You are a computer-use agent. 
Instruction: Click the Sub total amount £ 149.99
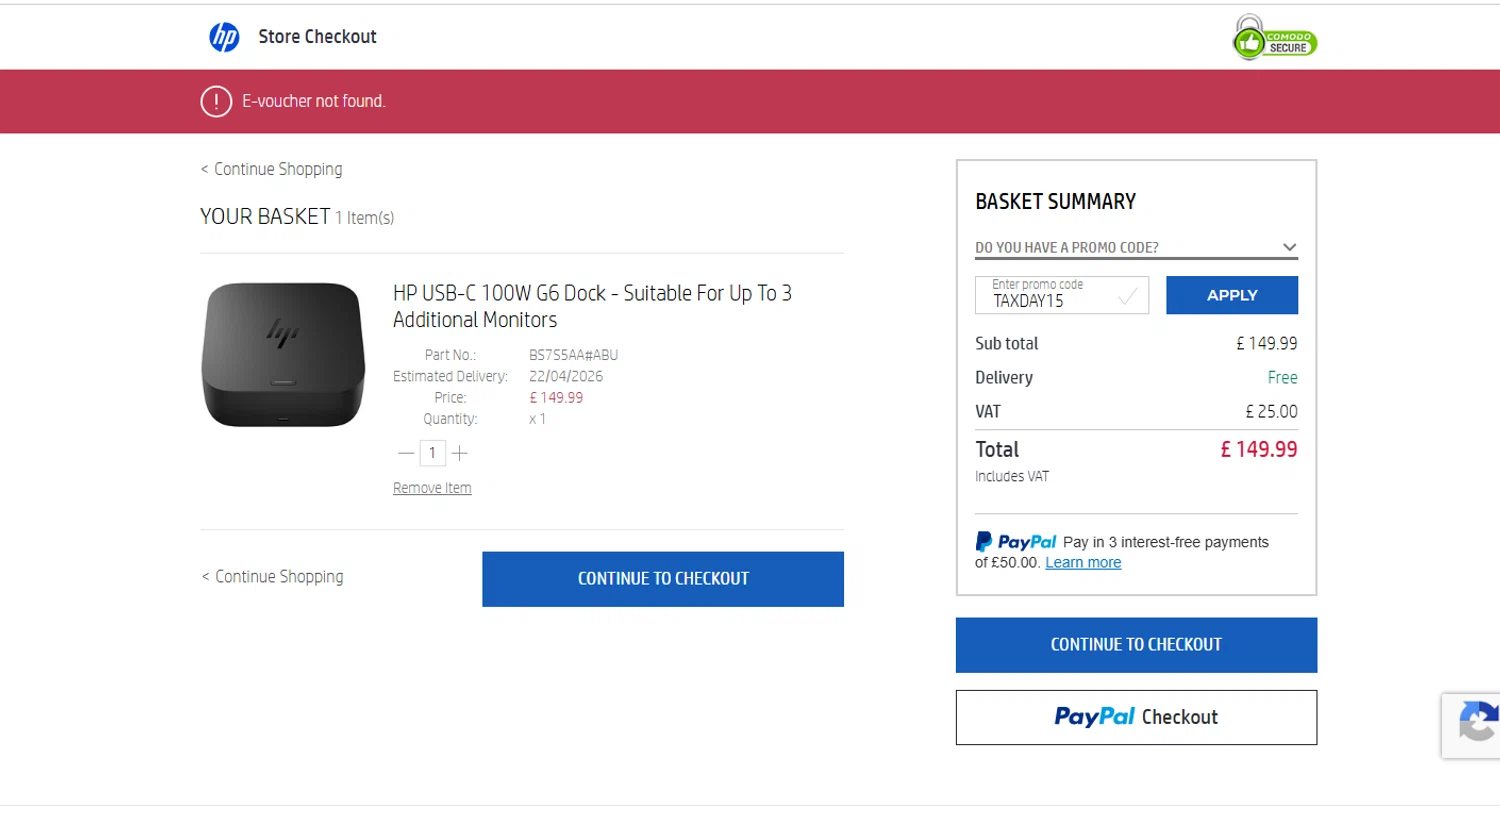1267,344
